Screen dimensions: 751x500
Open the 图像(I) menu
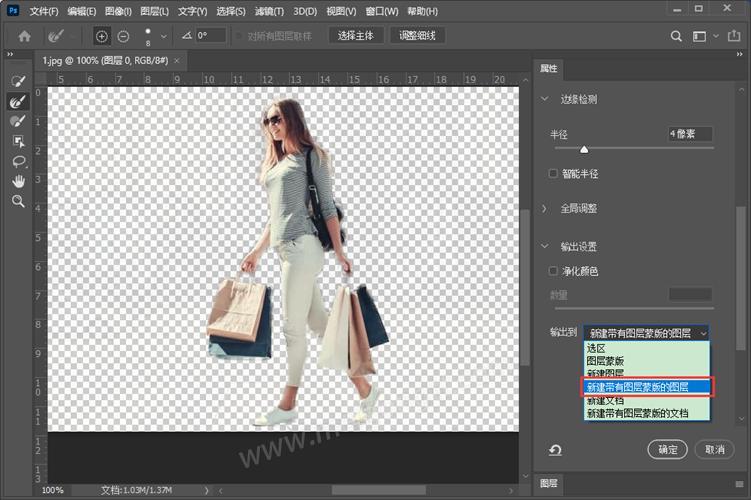[x=118, y=11]
